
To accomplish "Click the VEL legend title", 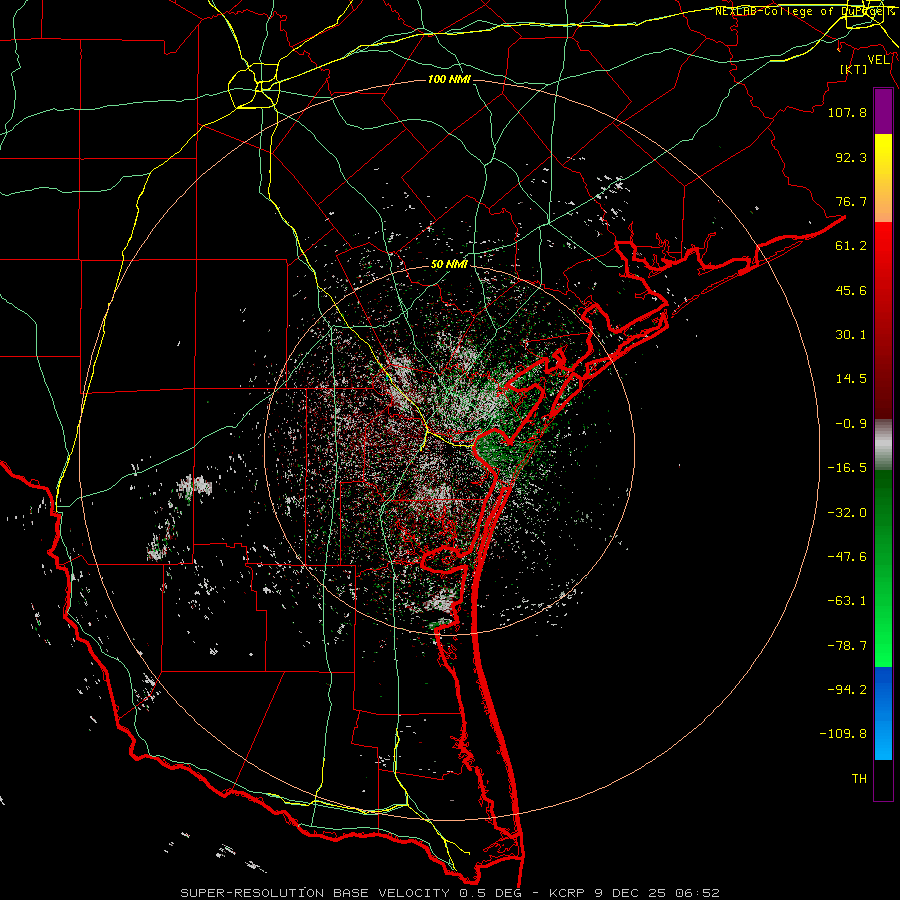I will [x=878, y=60].
